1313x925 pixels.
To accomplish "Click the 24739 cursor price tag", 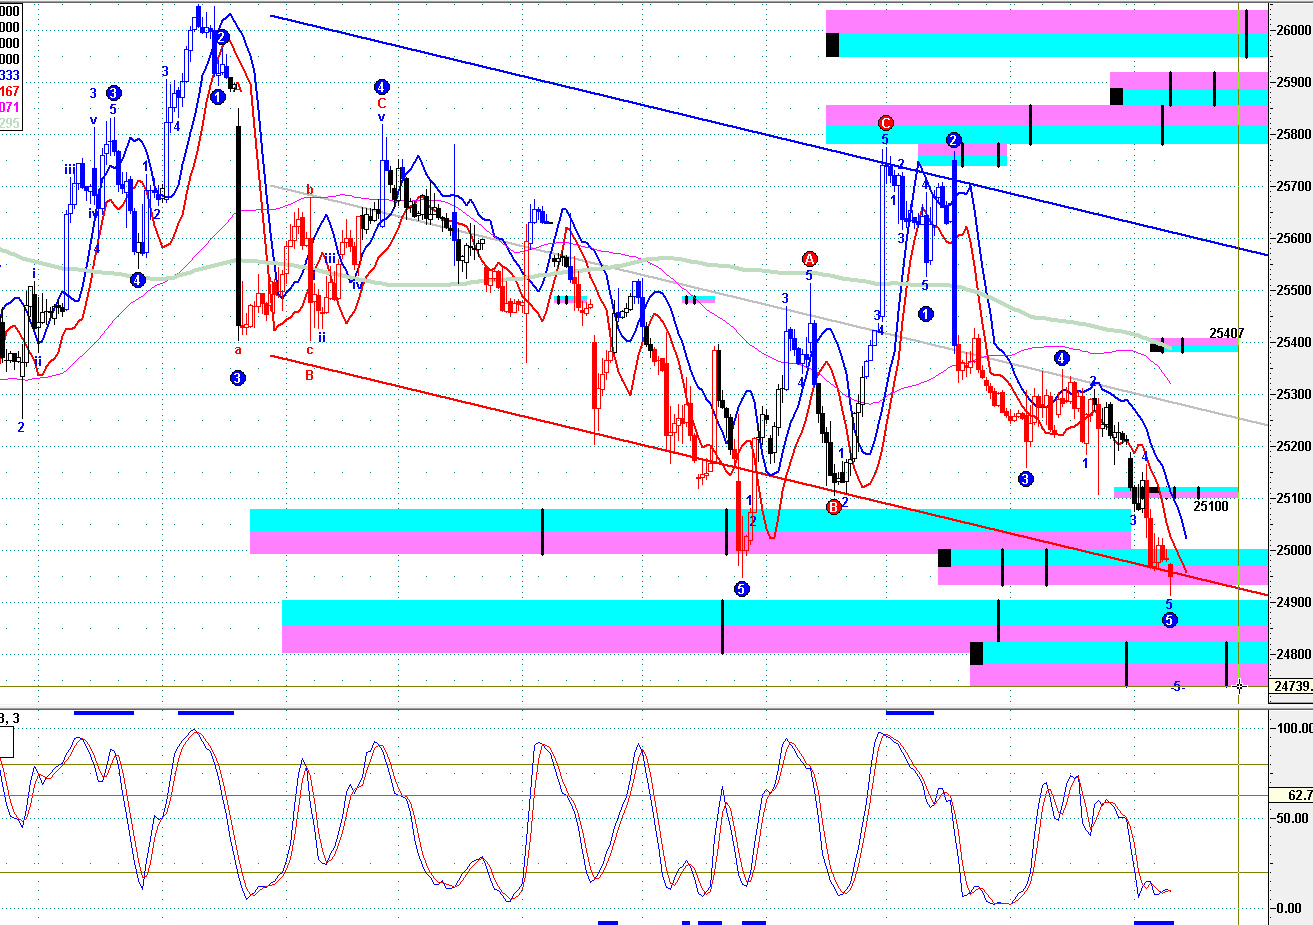I will coord(1291,686).
